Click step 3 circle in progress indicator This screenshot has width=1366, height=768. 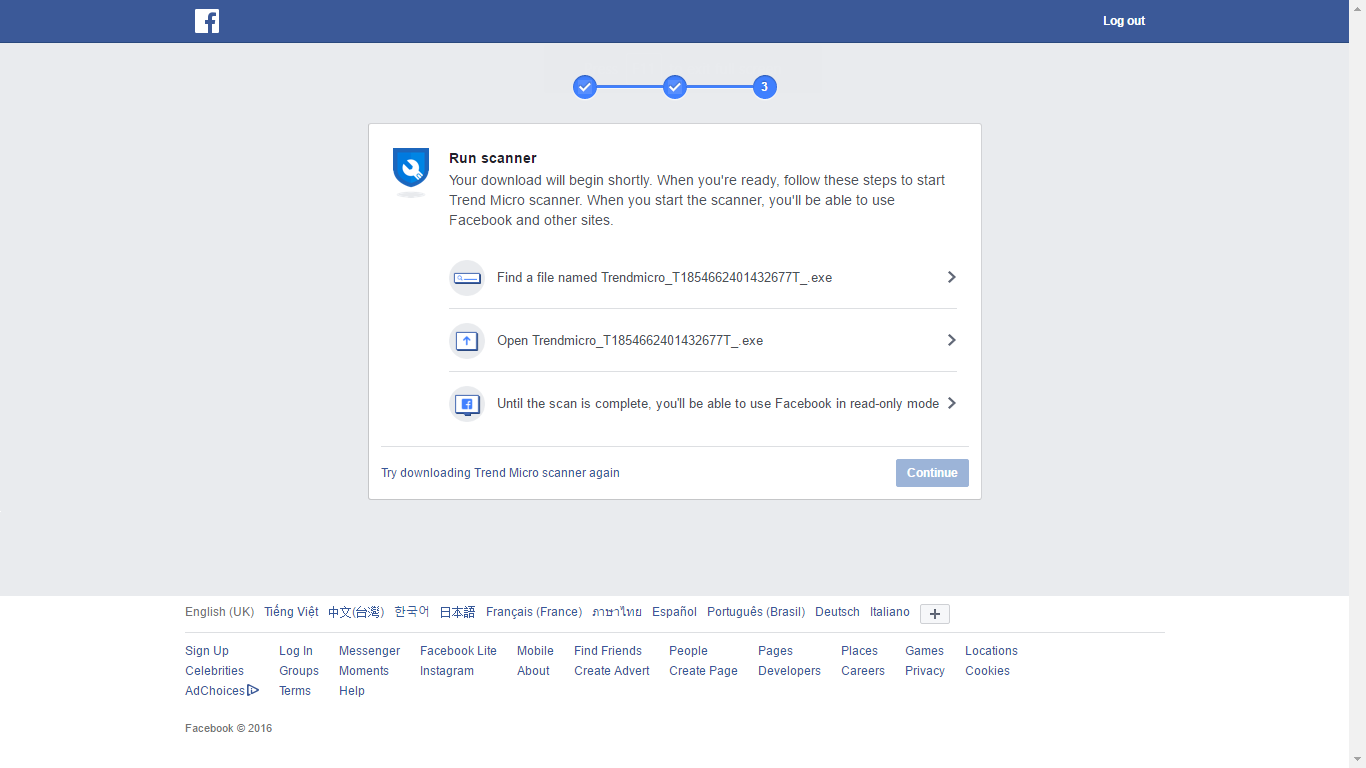click(x=765, y=87)
